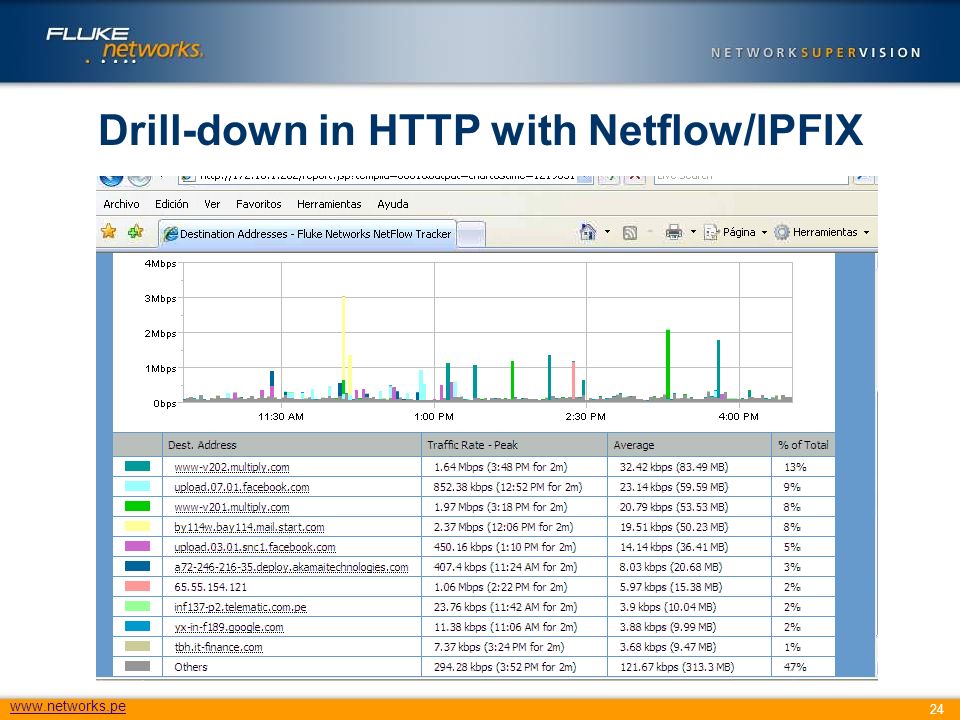Viewport: 960px width, 720px height.
Task: Follow the www.networks.pe footer link
Action: [x=68, y=706]
